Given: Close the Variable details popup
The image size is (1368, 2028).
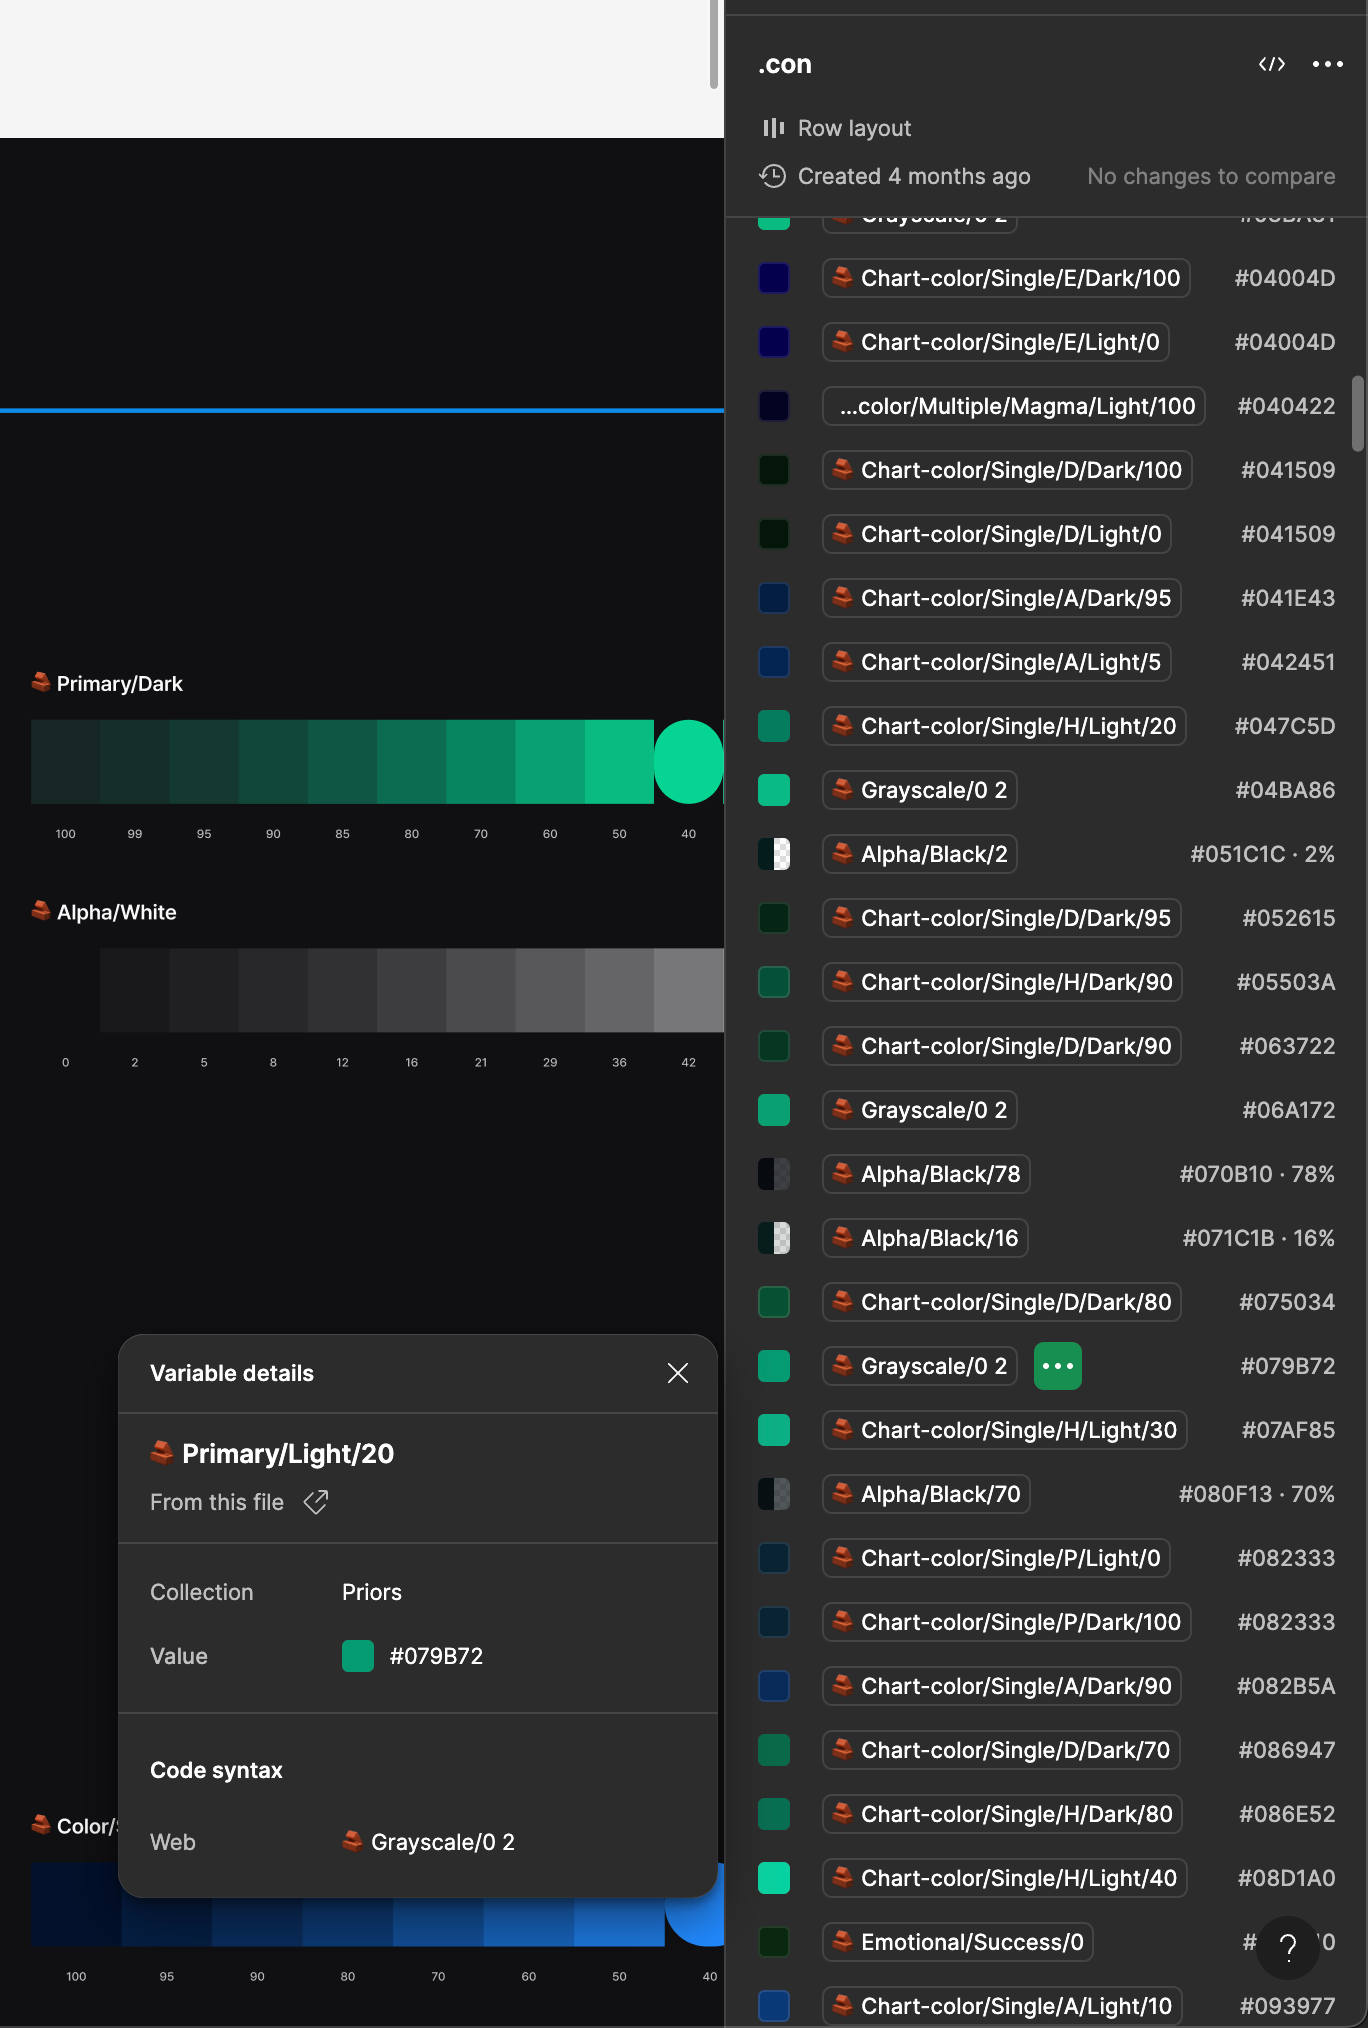Looking at the screenshot, I should click(678, 1373).
